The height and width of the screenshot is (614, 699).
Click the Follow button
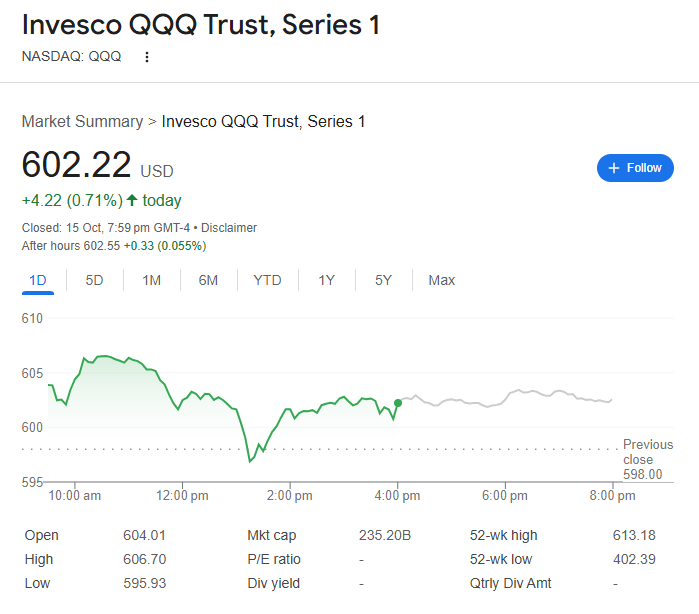pos(635,168)
